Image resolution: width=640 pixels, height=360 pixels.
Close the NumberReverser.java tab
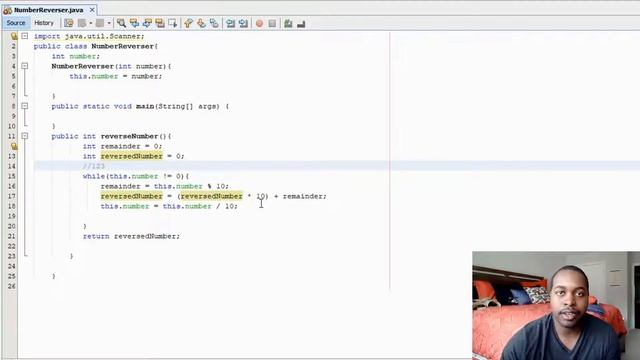pos(92,9)
